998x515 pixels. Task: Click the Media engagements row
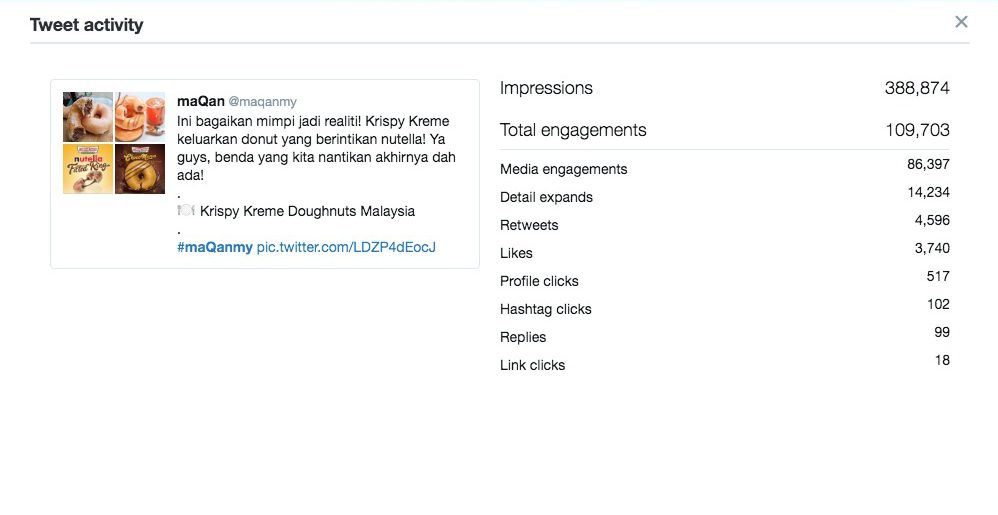724,169
